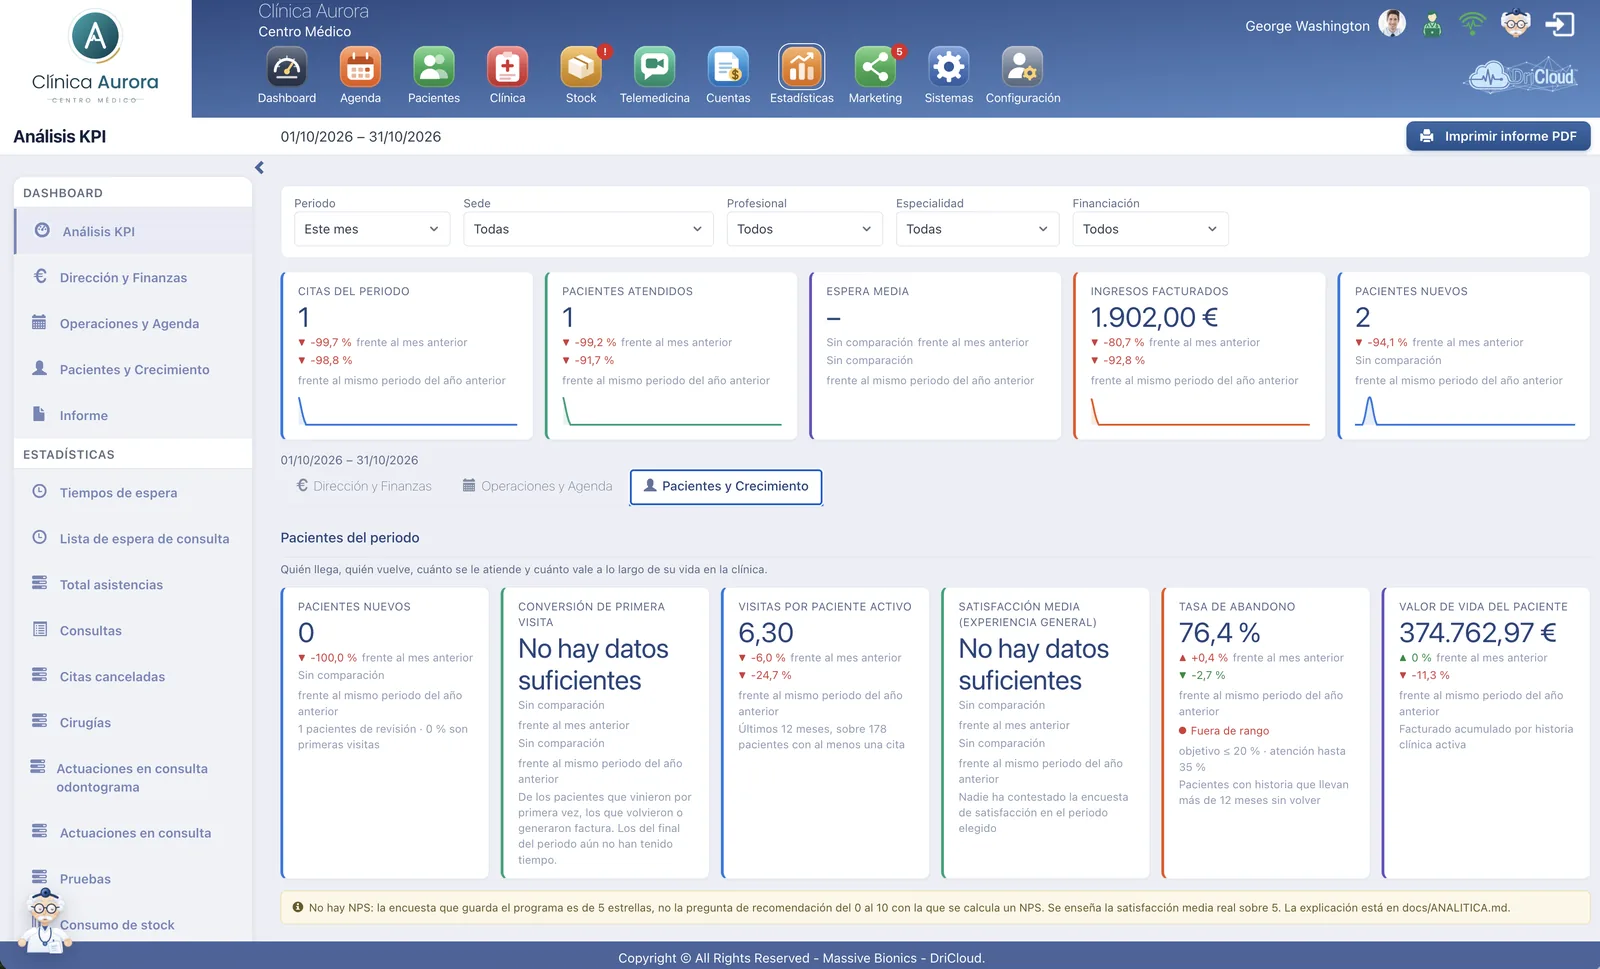This screenshot has width=1600, height=969.
Task: Open the Especialidad dropdown
Action: pos(977,229)
